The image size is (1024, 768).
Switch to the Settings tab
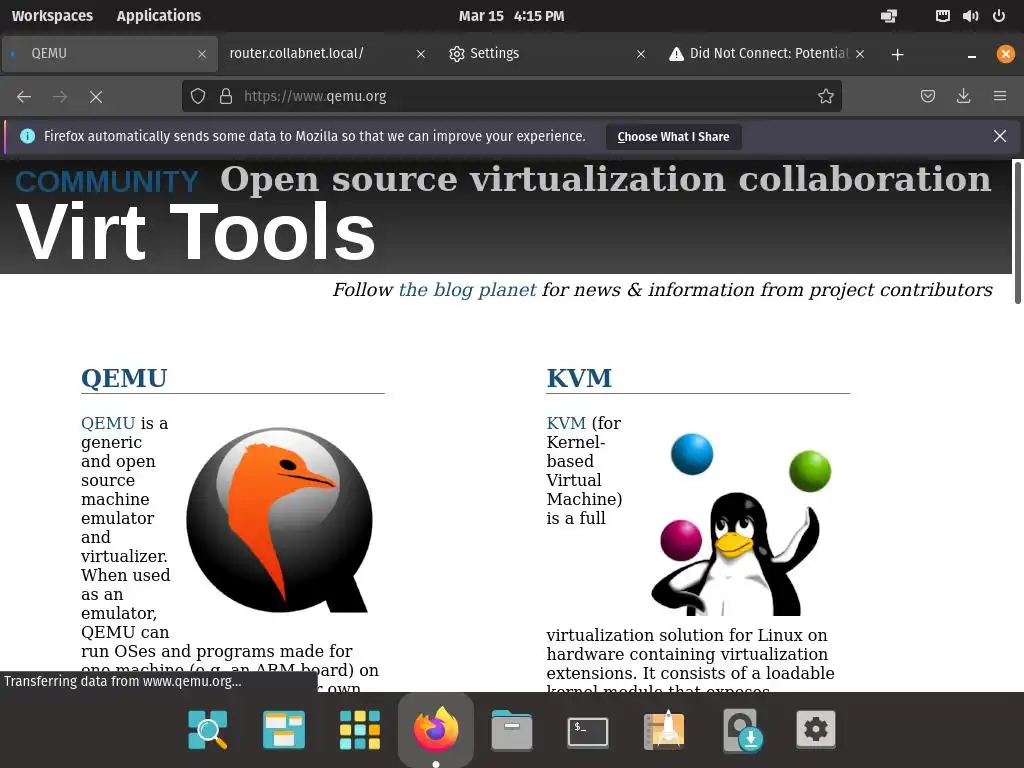pos(549,54)
